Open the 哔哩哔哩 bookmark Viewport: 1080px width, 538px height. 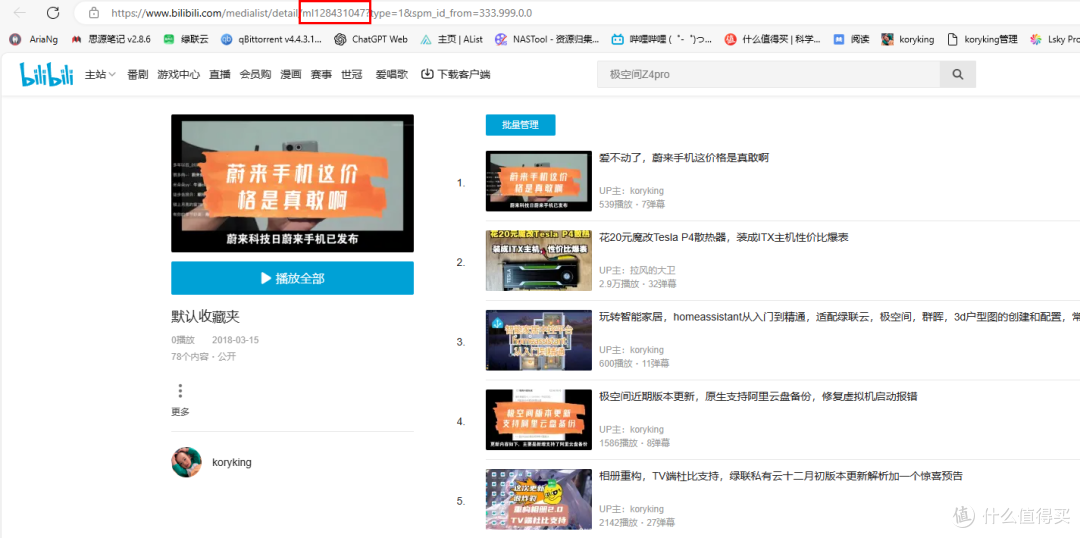(662, 39)
